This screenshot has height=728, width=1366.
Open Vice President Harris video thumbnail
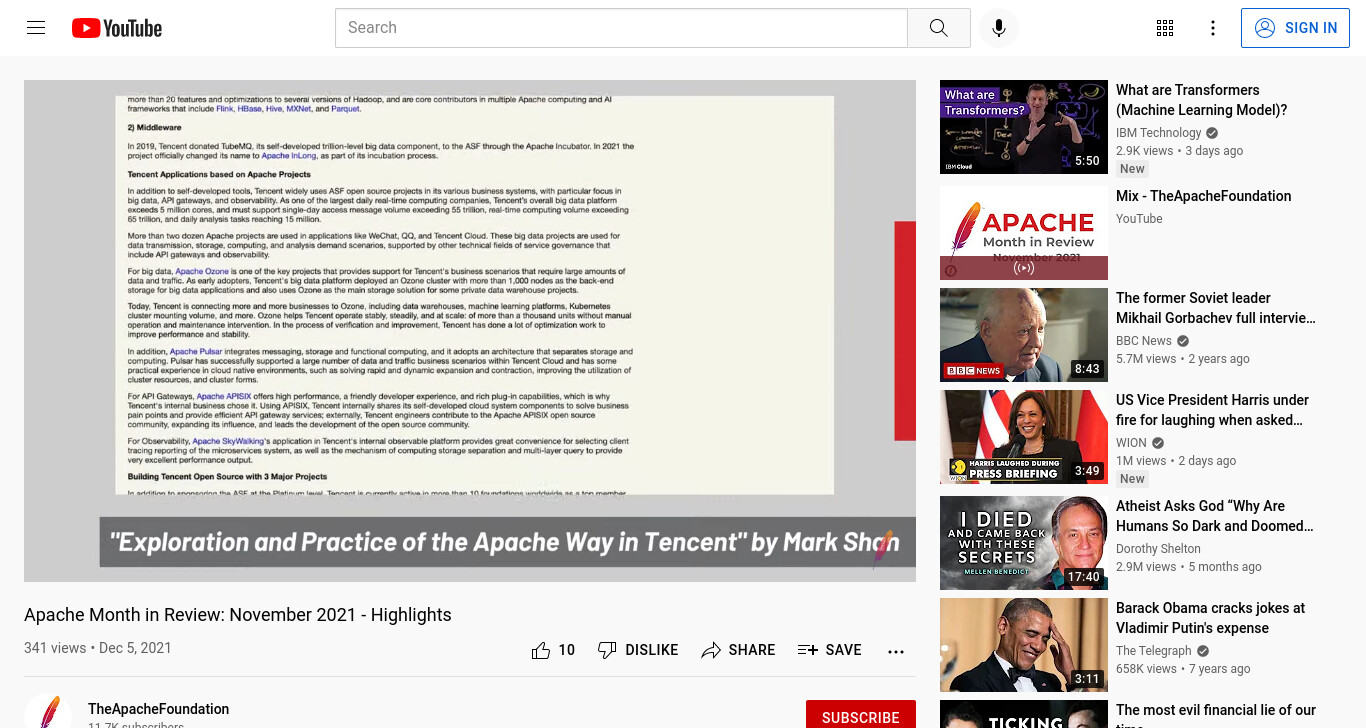pos(1024,437)
